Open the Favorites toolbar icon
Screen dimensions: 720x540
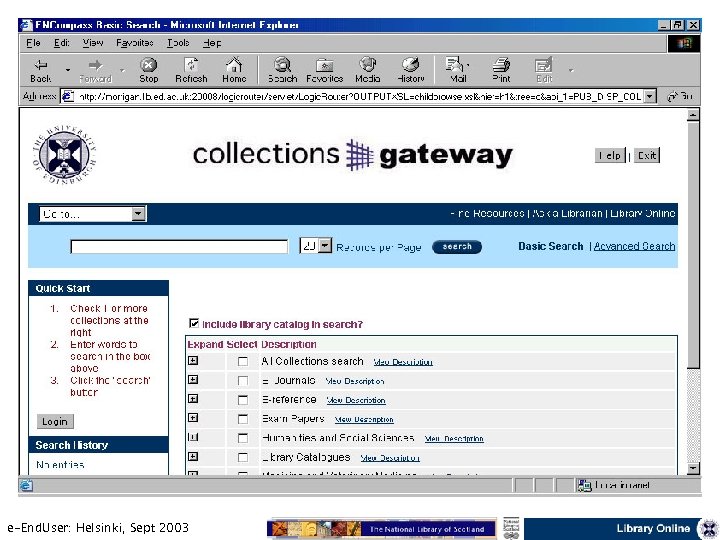(x=325, y=70)
